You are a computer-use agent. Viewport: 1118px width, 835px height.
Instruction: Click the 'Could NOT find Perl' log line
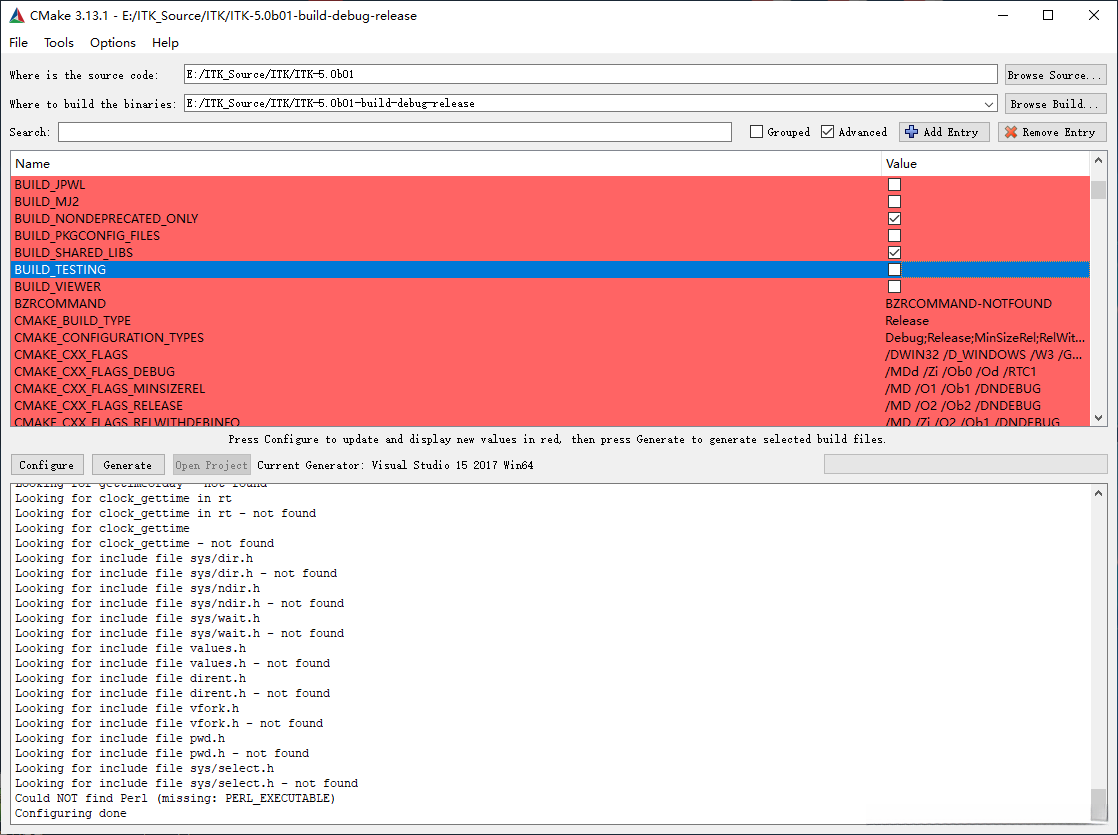(x=175, y=799)
